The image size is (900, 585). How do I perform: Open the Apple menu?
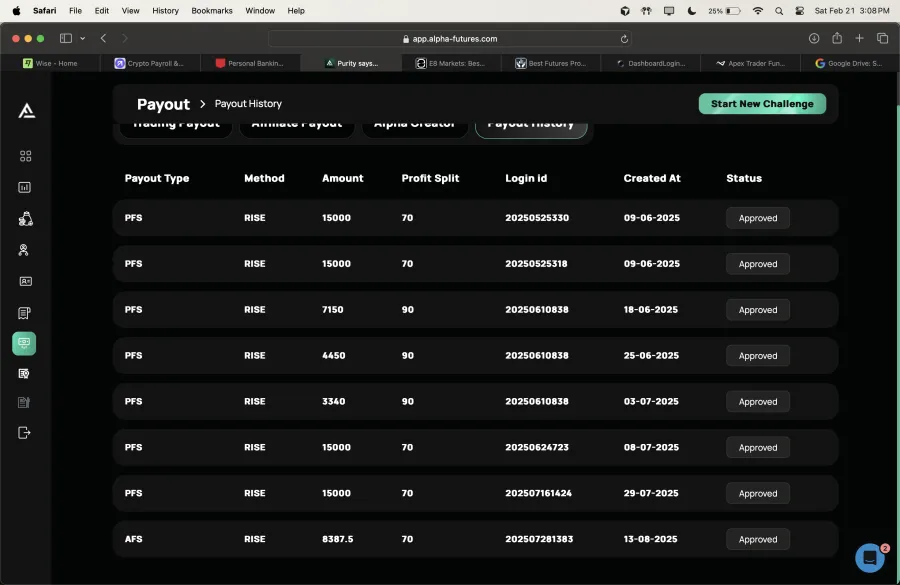[17, 10]
